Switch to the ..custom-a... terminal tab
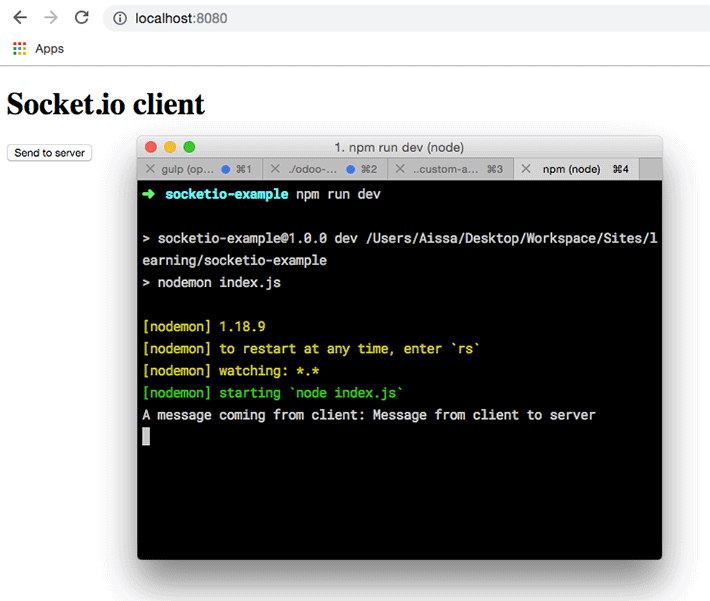The width and height of the screenshot is (710, 601). (451, 169)
